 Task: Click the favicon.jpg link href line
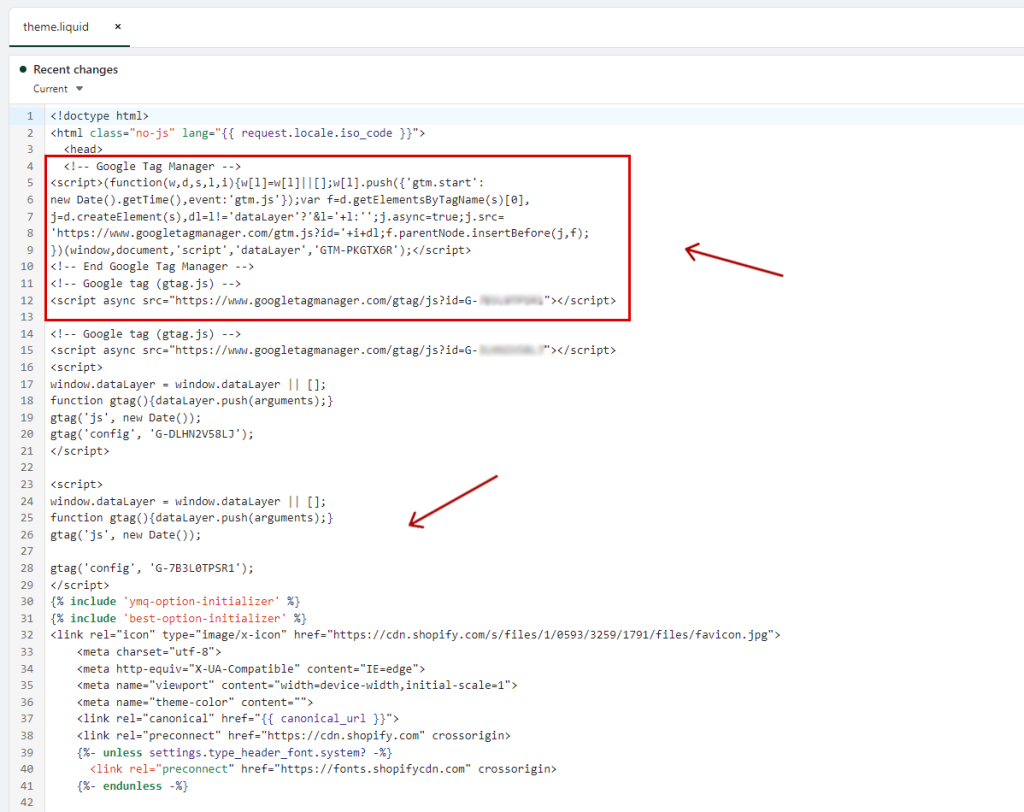[x=415, y=635]
